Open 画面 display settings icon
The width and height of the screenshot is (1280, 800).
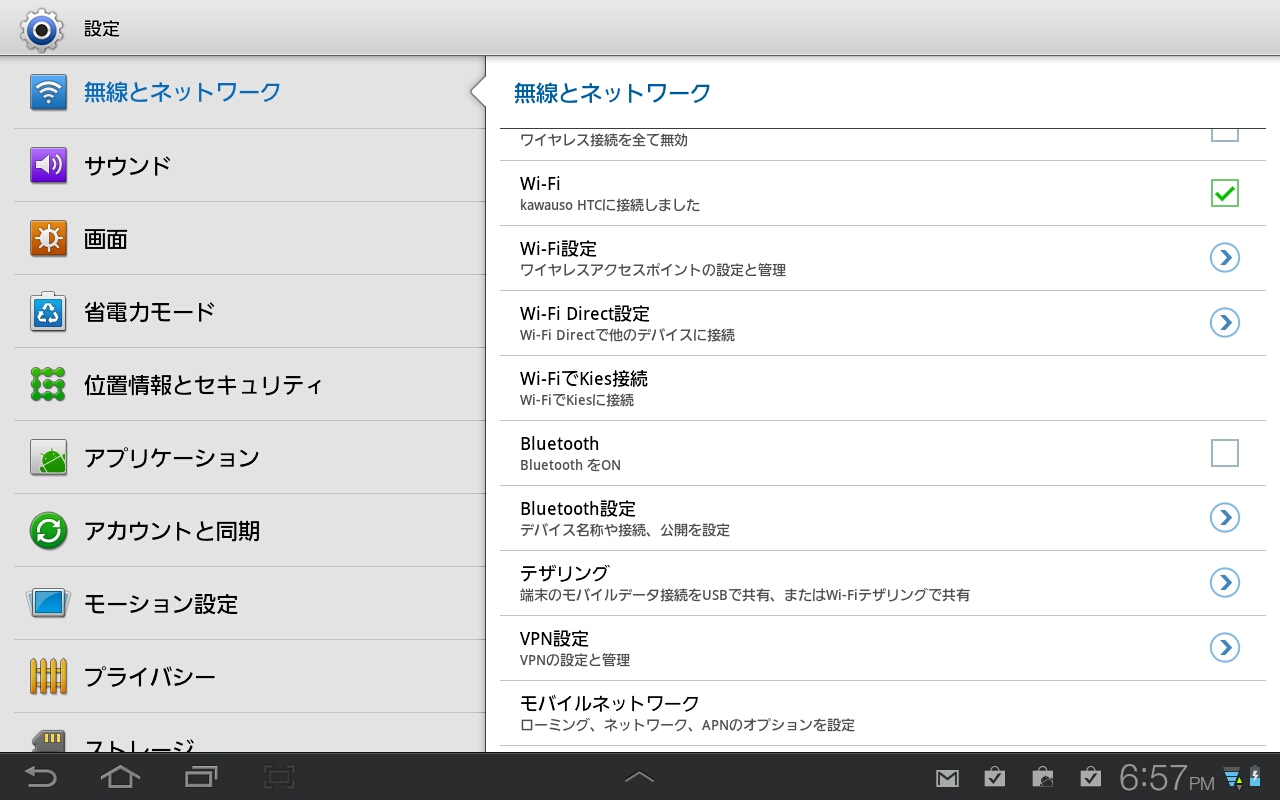48,239
